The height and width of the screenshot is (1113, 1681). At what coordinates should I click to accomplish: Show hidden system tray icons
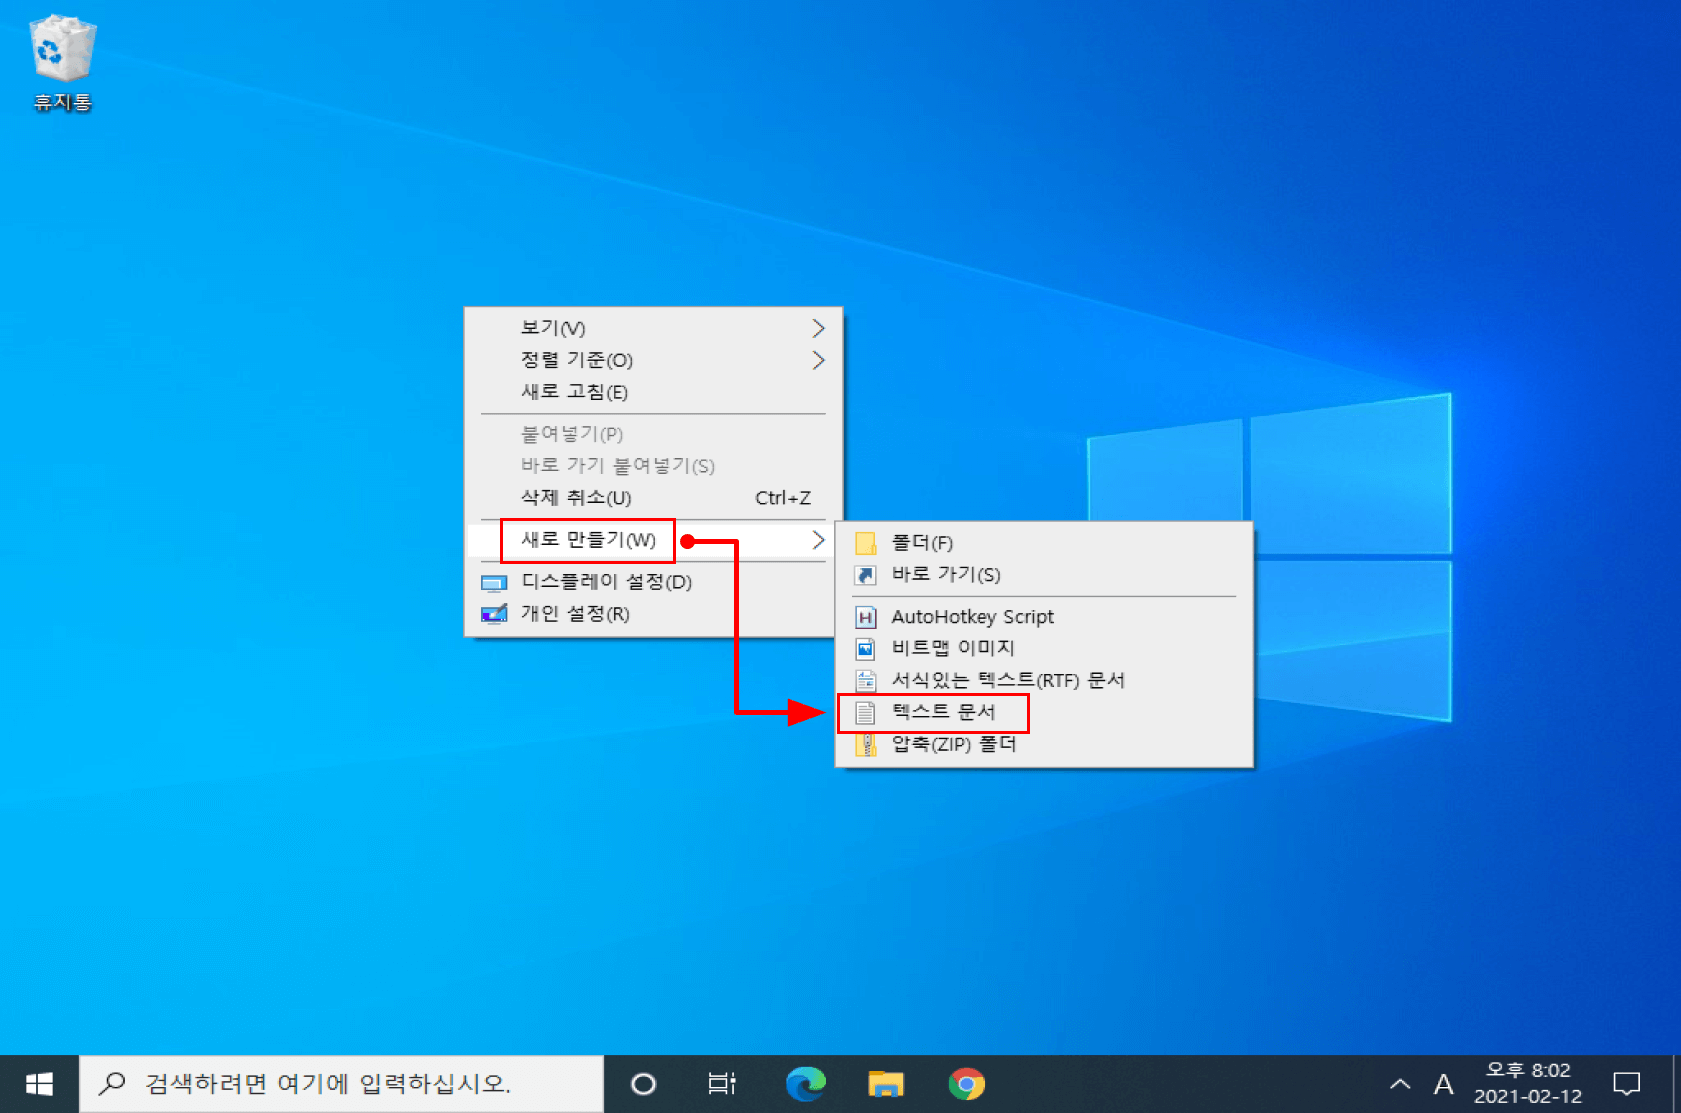click(x=1401, y=1084)
